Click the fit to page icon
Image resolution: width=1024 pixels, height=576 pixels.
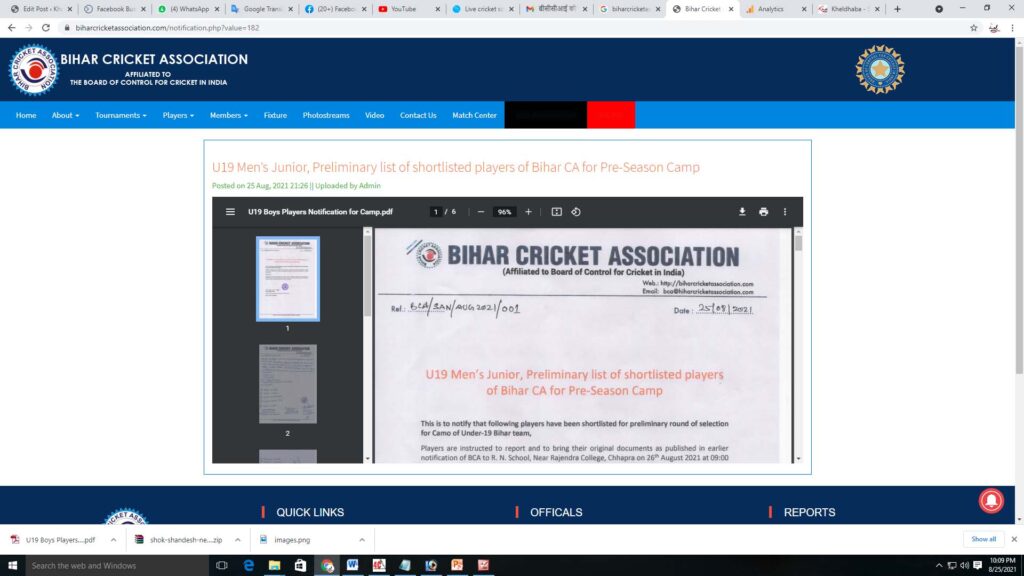pyautogui.click(x=556, y=212)
